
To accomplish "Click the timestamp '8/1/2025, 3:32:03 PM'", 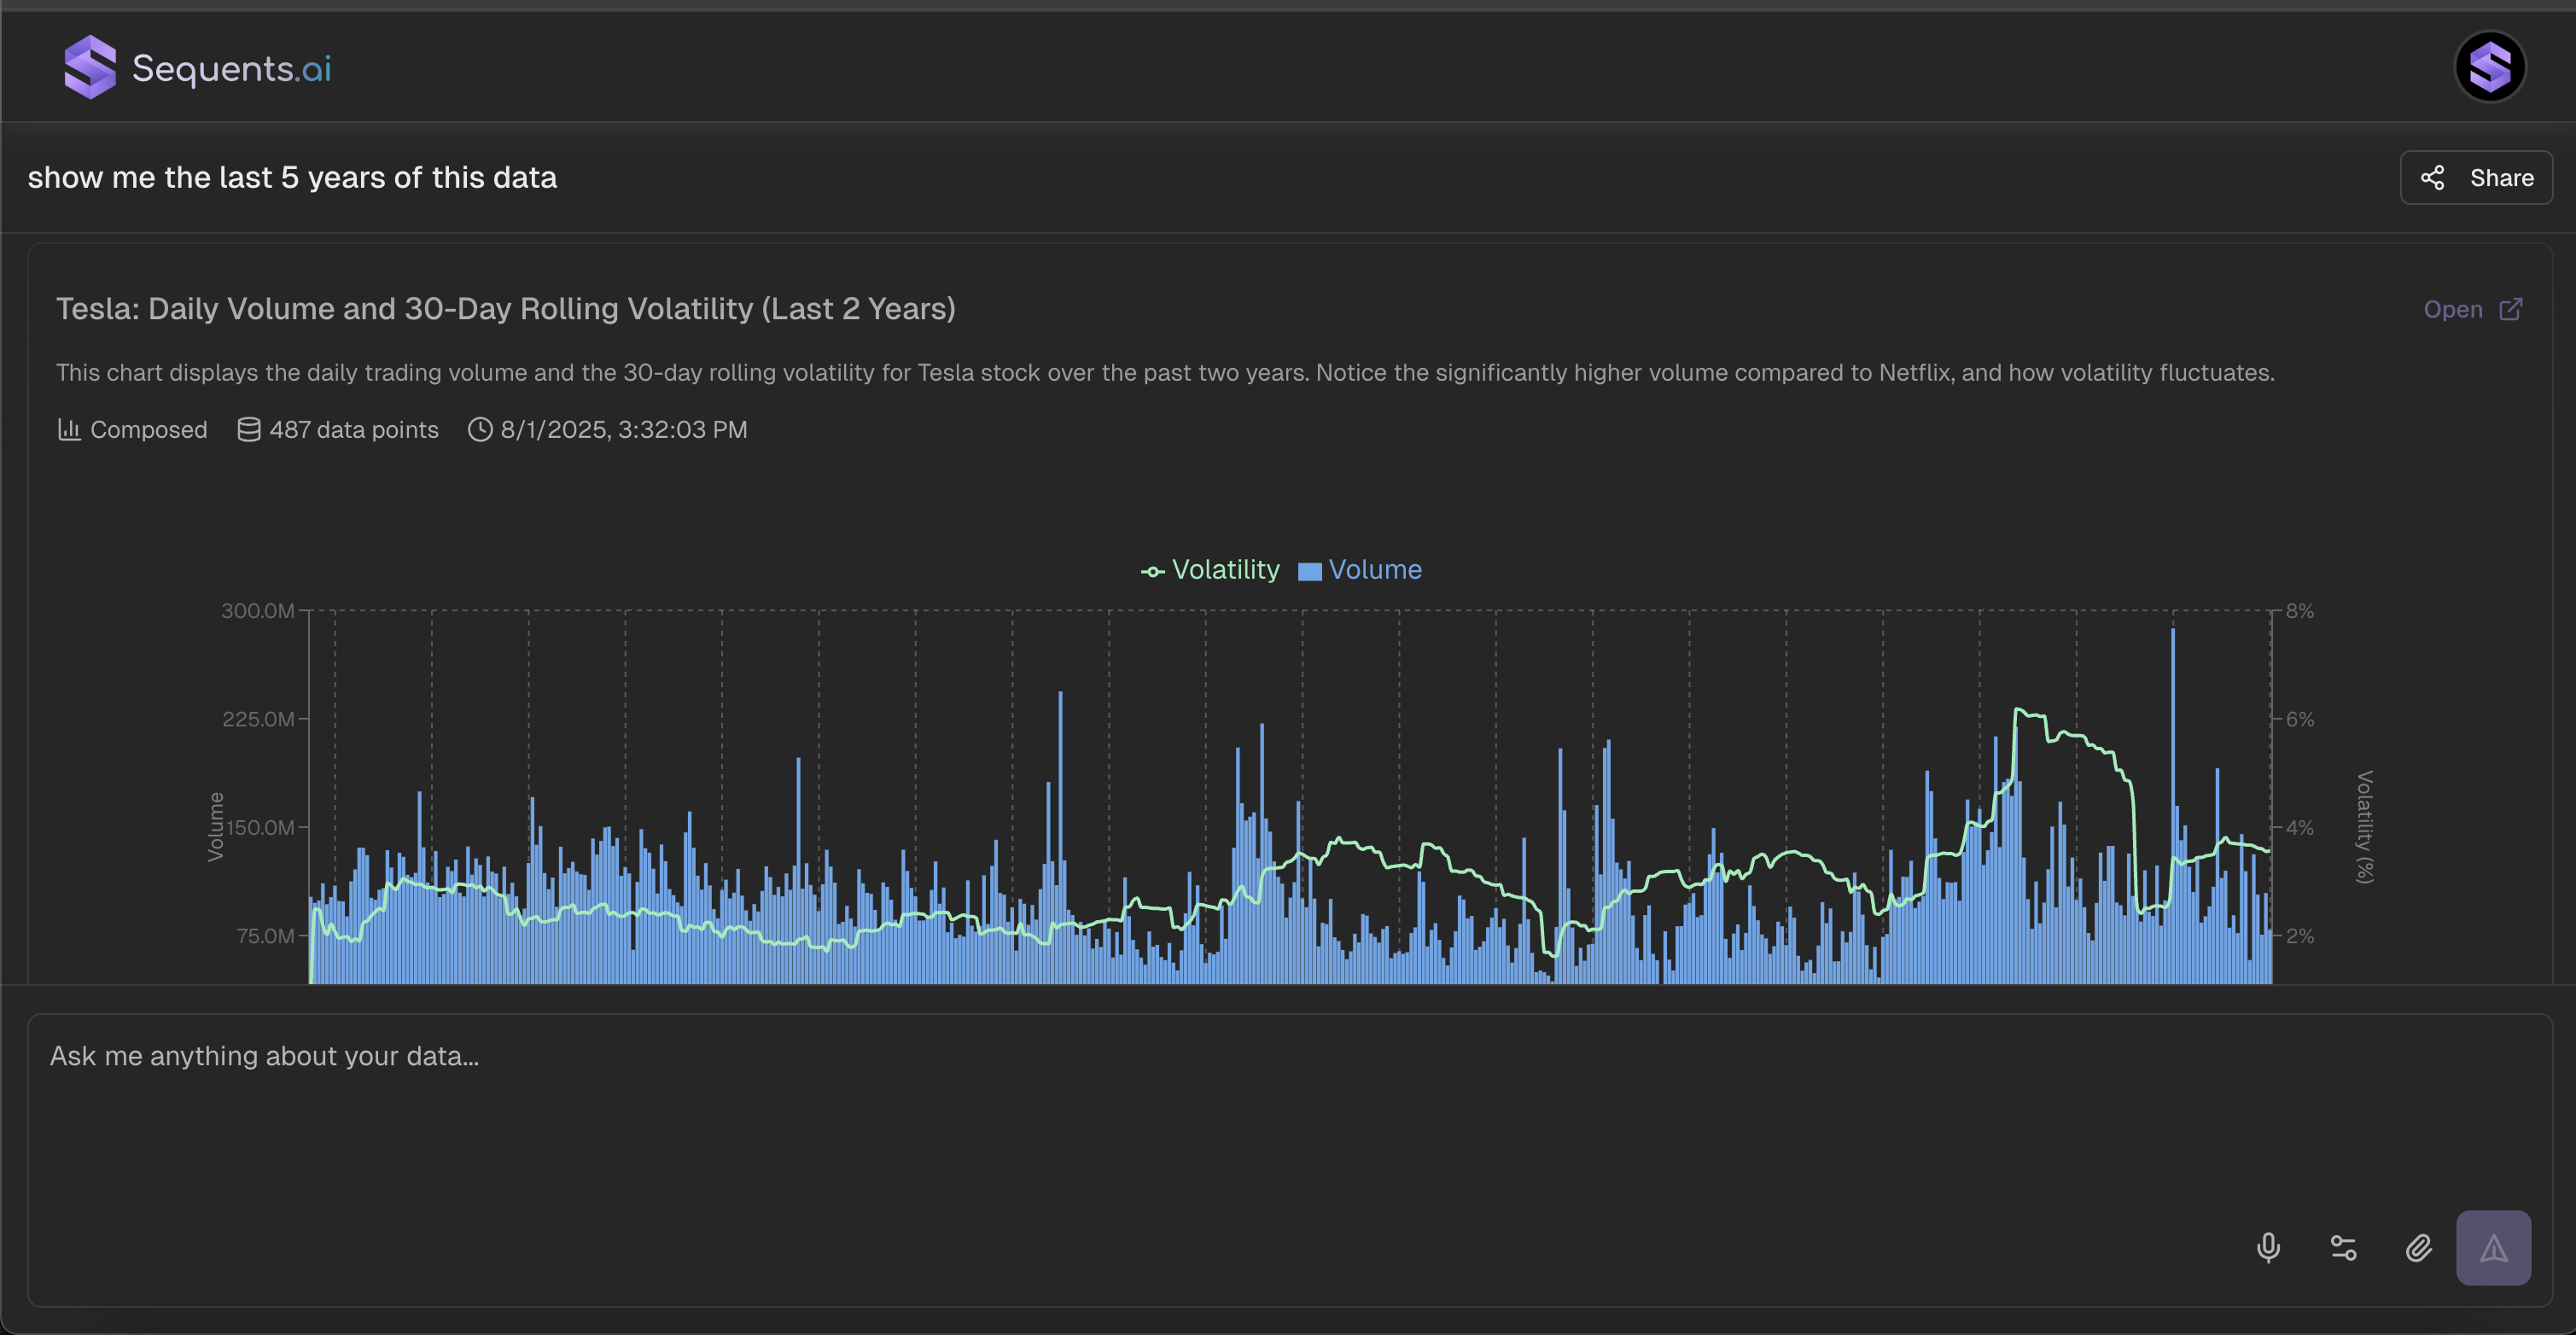I will pyautogui.click(x=624, y=429).
